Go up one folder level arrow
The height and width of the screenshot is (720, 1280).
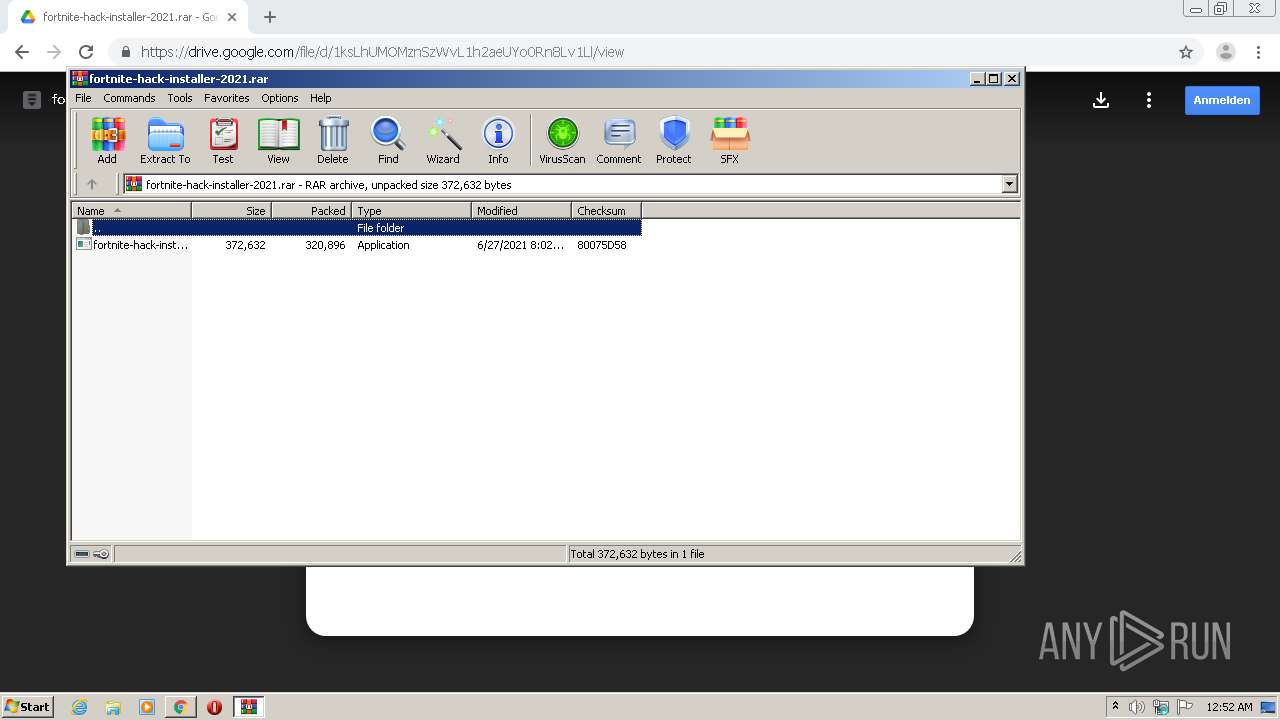pos(92,184)
